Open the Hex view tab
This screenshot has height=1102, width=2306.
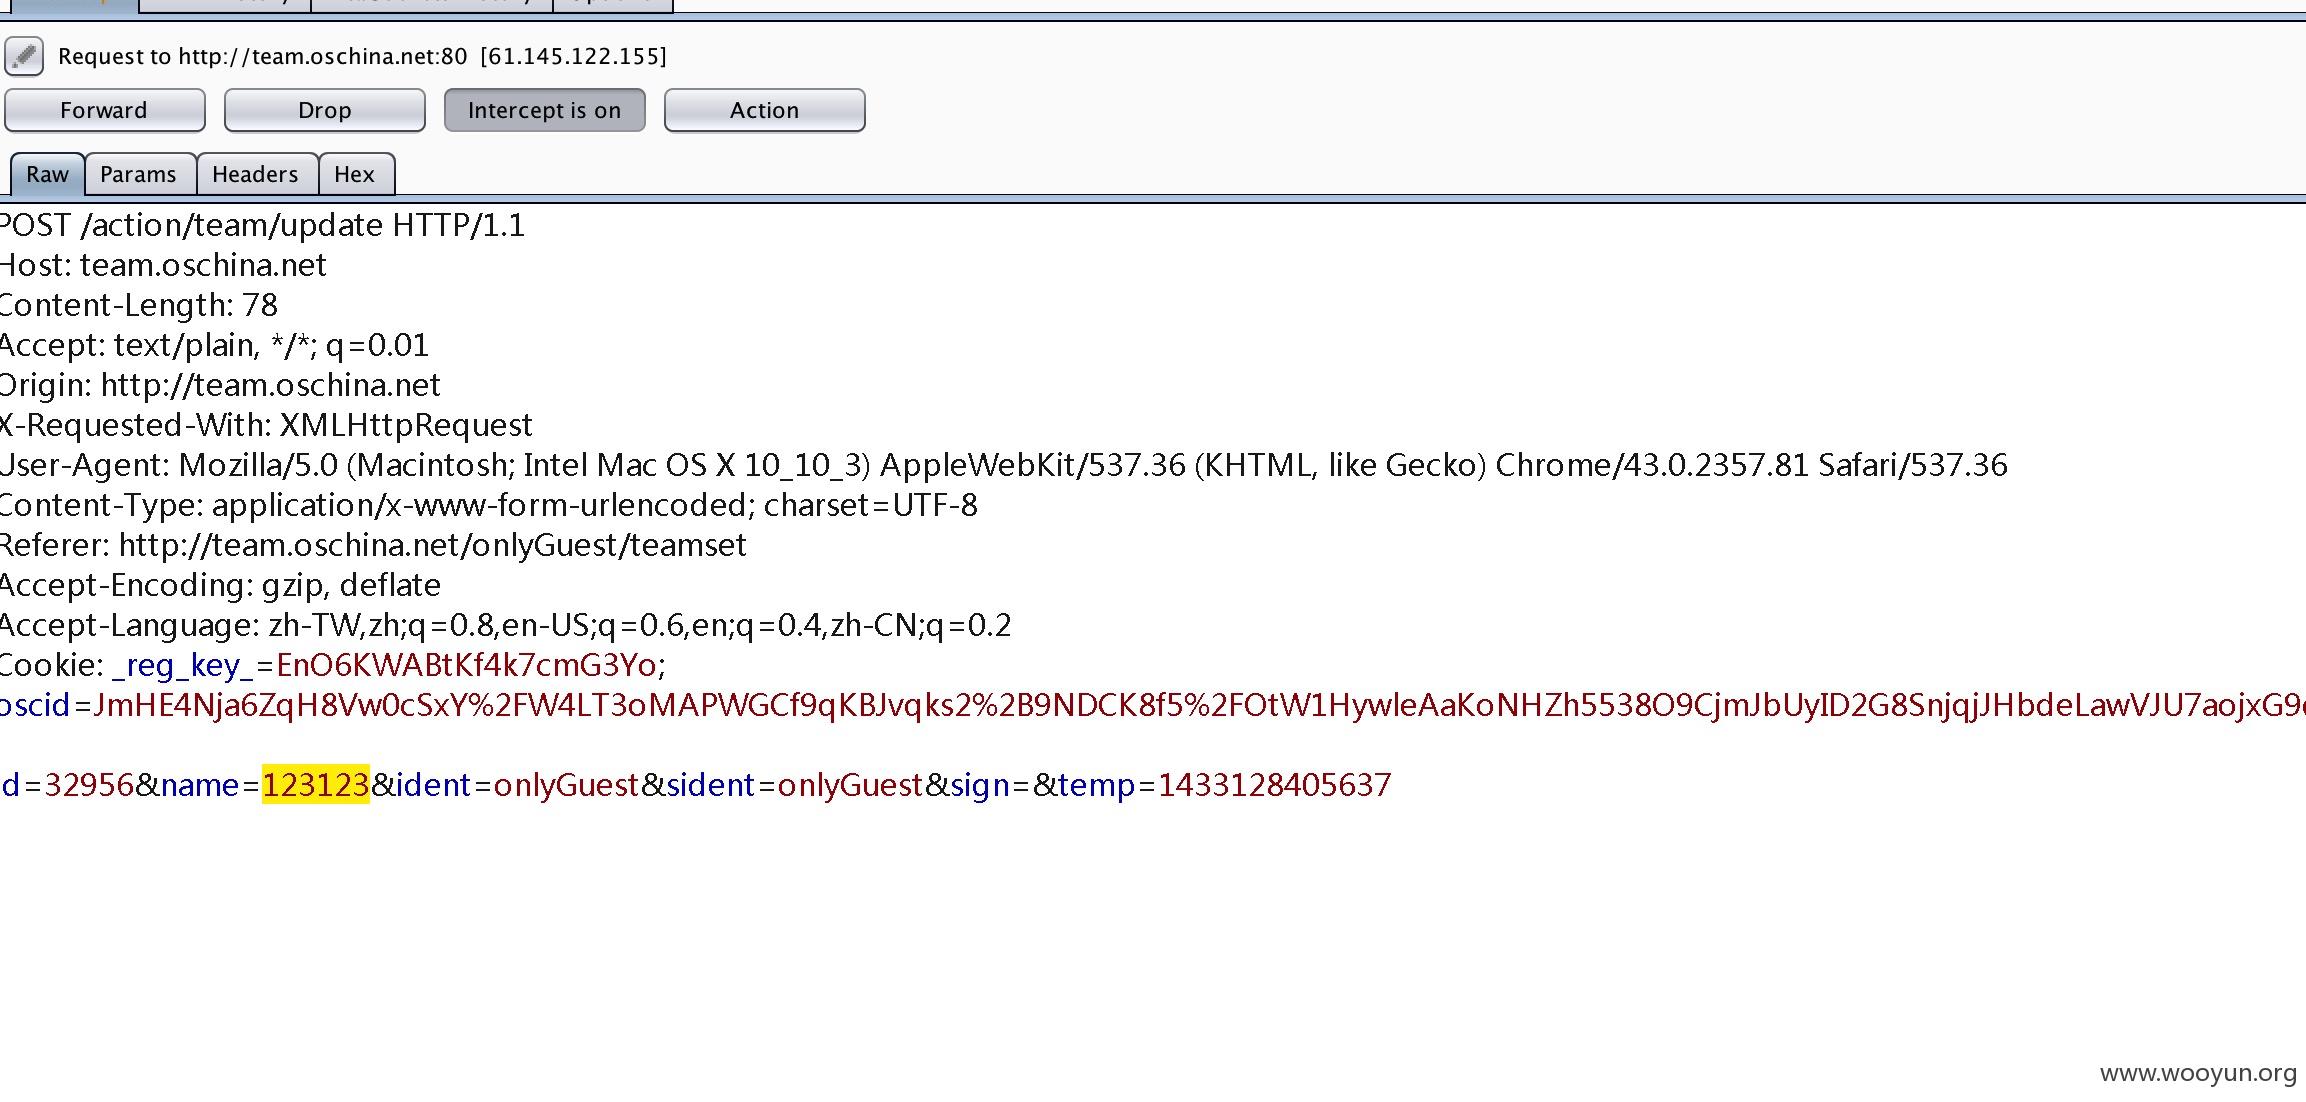355,174
